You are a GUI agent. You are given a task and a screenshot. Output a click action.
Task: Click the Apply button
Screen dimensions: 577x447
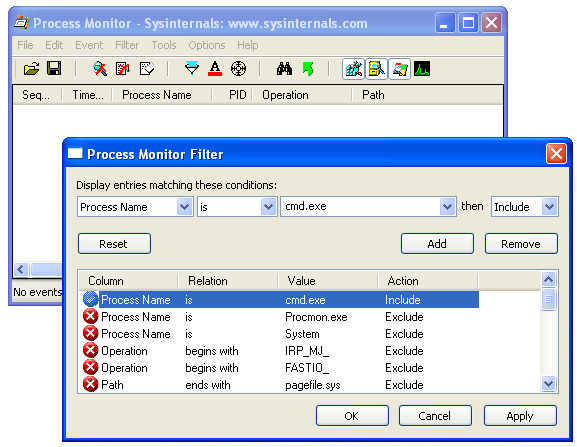pos(520,416)
